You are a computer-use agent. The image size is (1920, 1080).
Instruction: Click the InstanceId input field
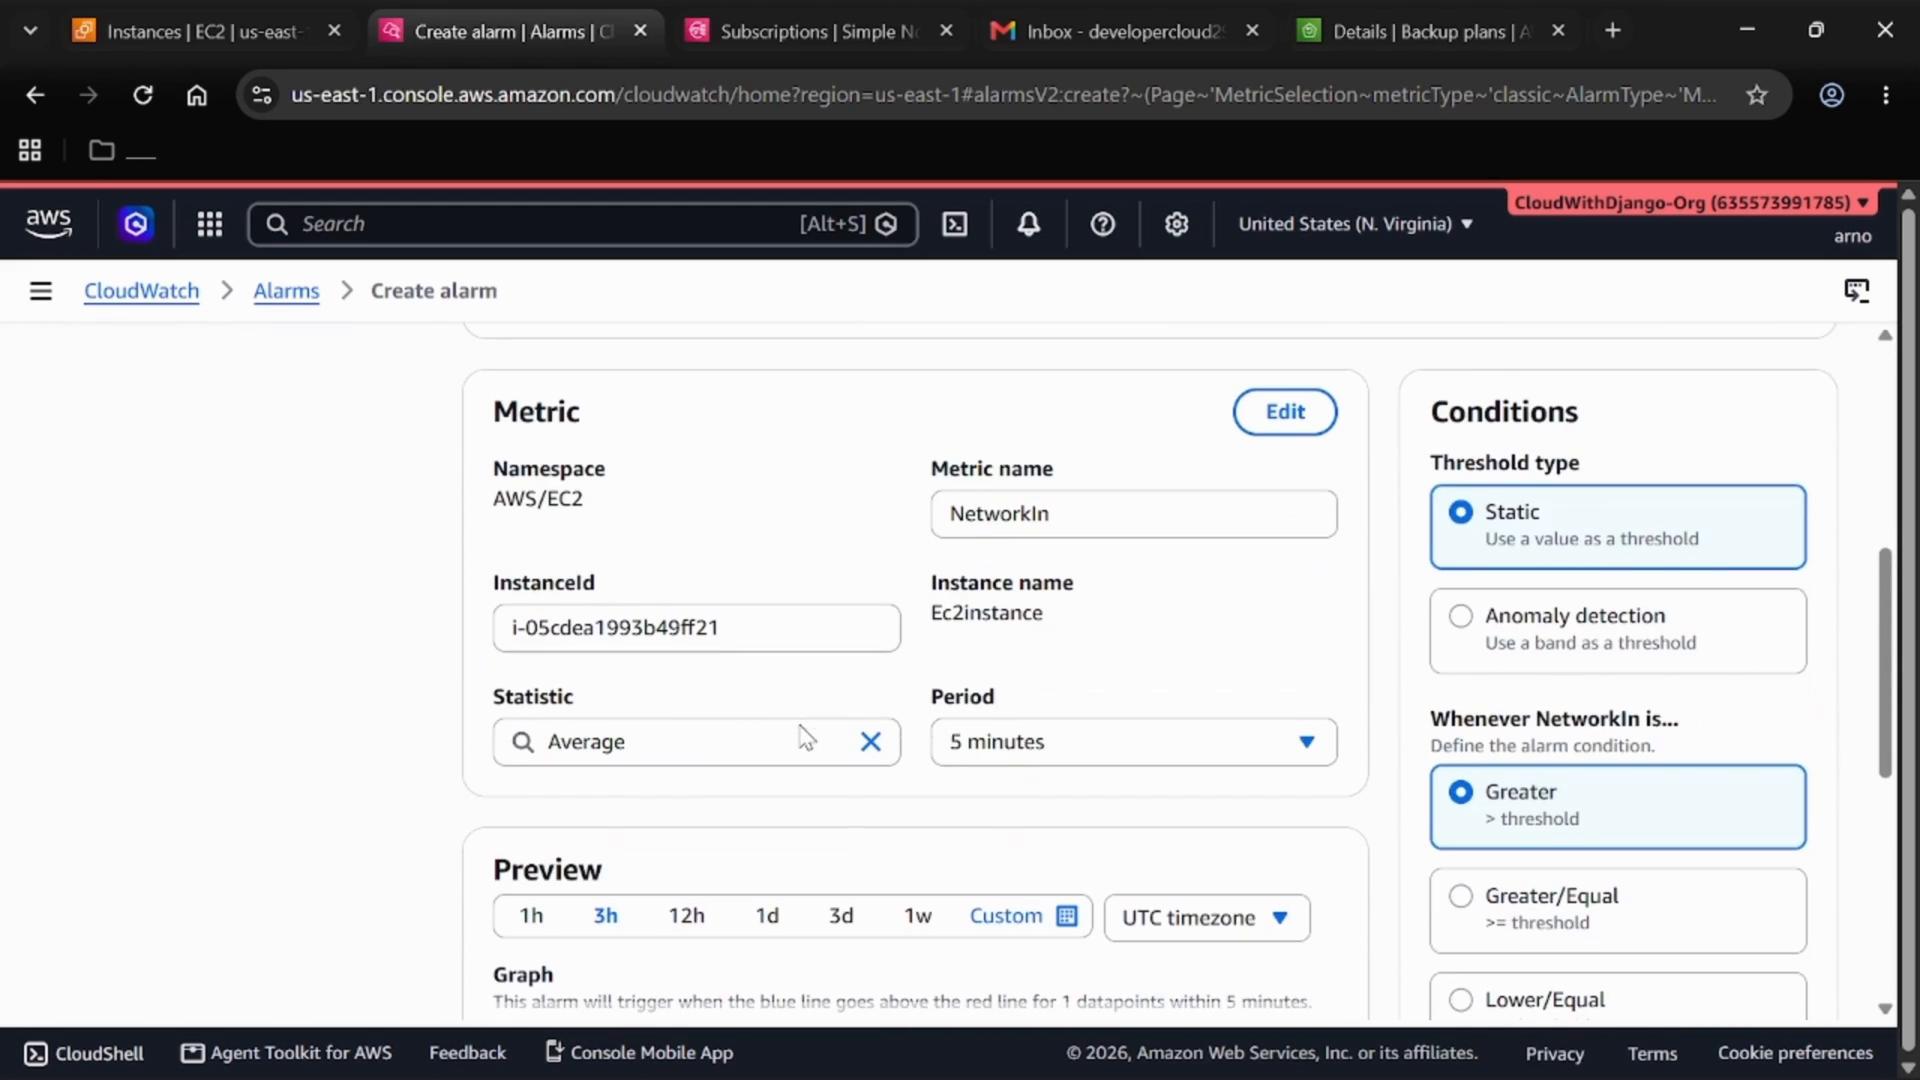pos(697,628)
